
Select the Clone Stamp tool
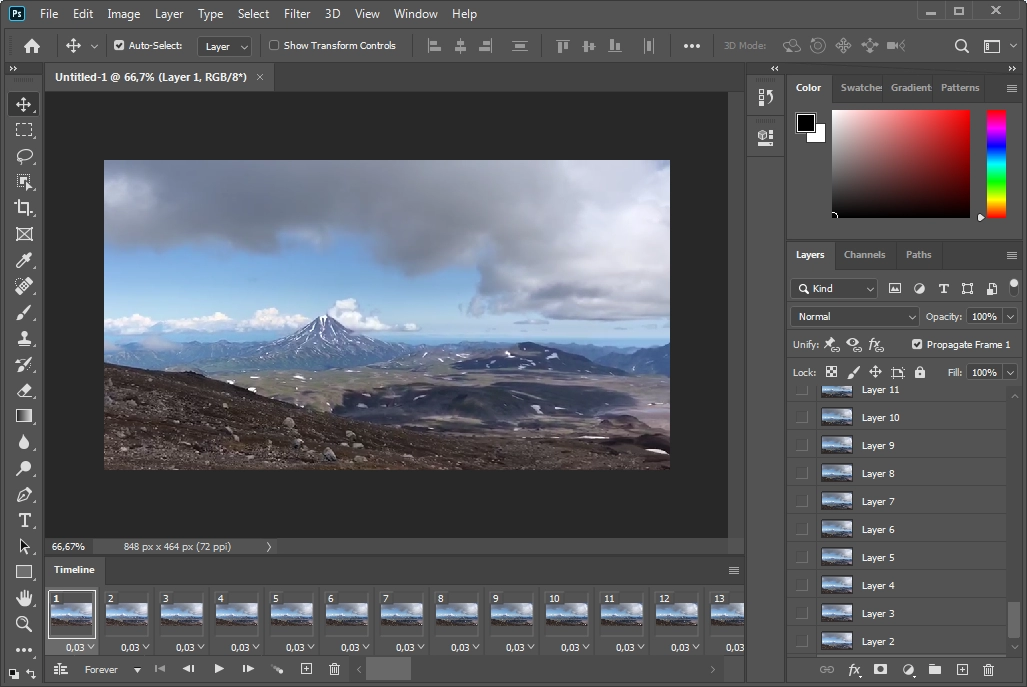click(23, 337)
